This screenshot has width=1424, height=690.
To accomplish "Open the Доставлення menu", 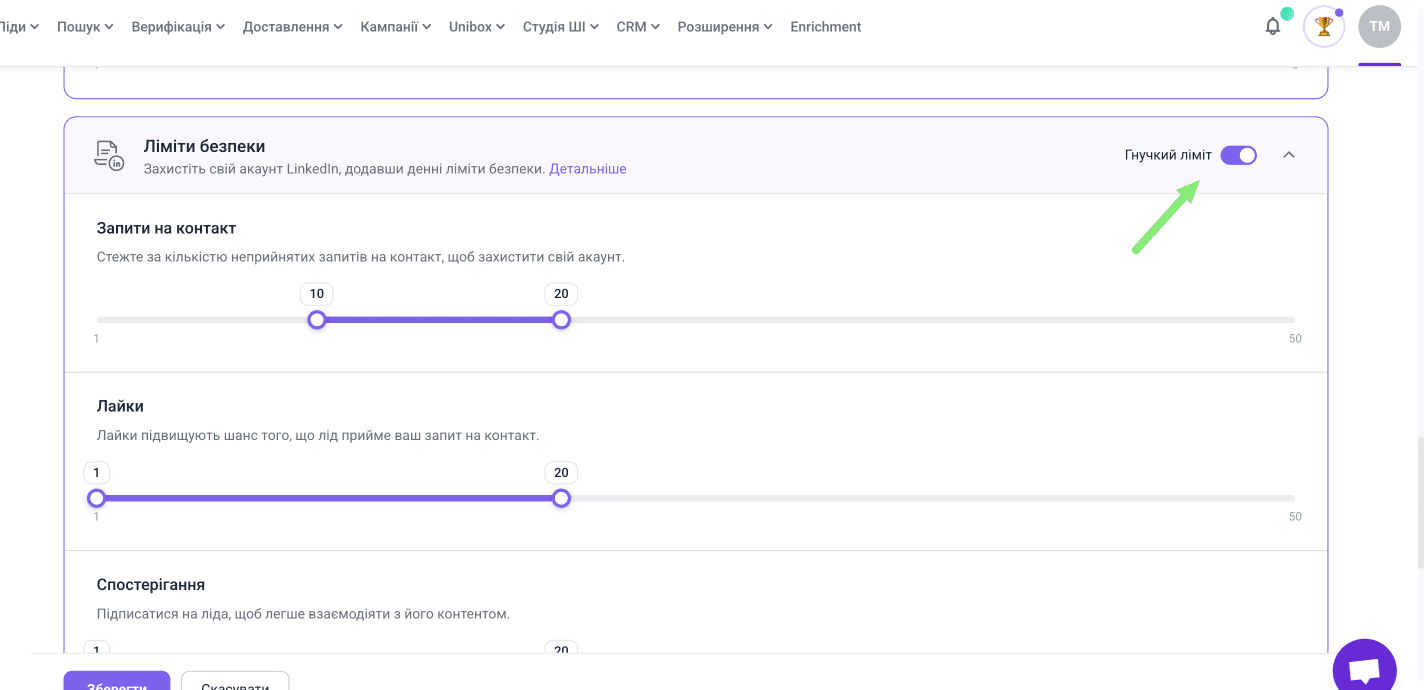I will pyautogui.click(x=292, y=27).
